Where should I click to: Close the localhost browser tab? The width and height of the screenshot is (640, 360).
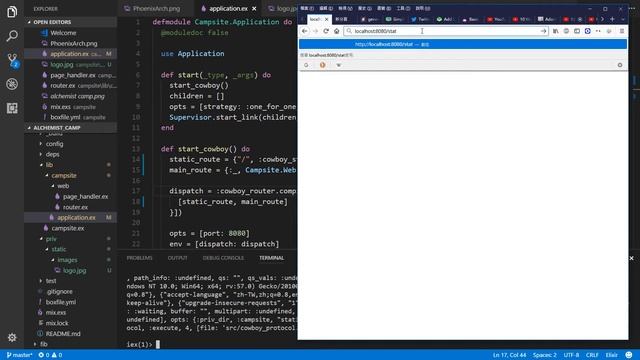[x=326, y=19]
